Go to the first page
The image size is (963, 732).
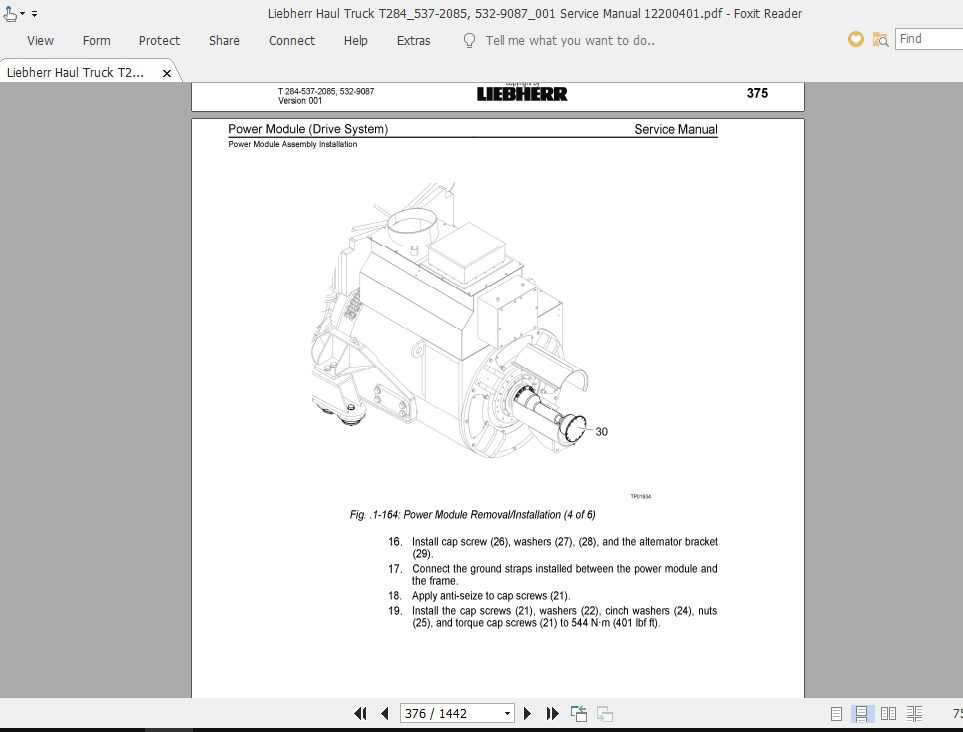[361, 714]
